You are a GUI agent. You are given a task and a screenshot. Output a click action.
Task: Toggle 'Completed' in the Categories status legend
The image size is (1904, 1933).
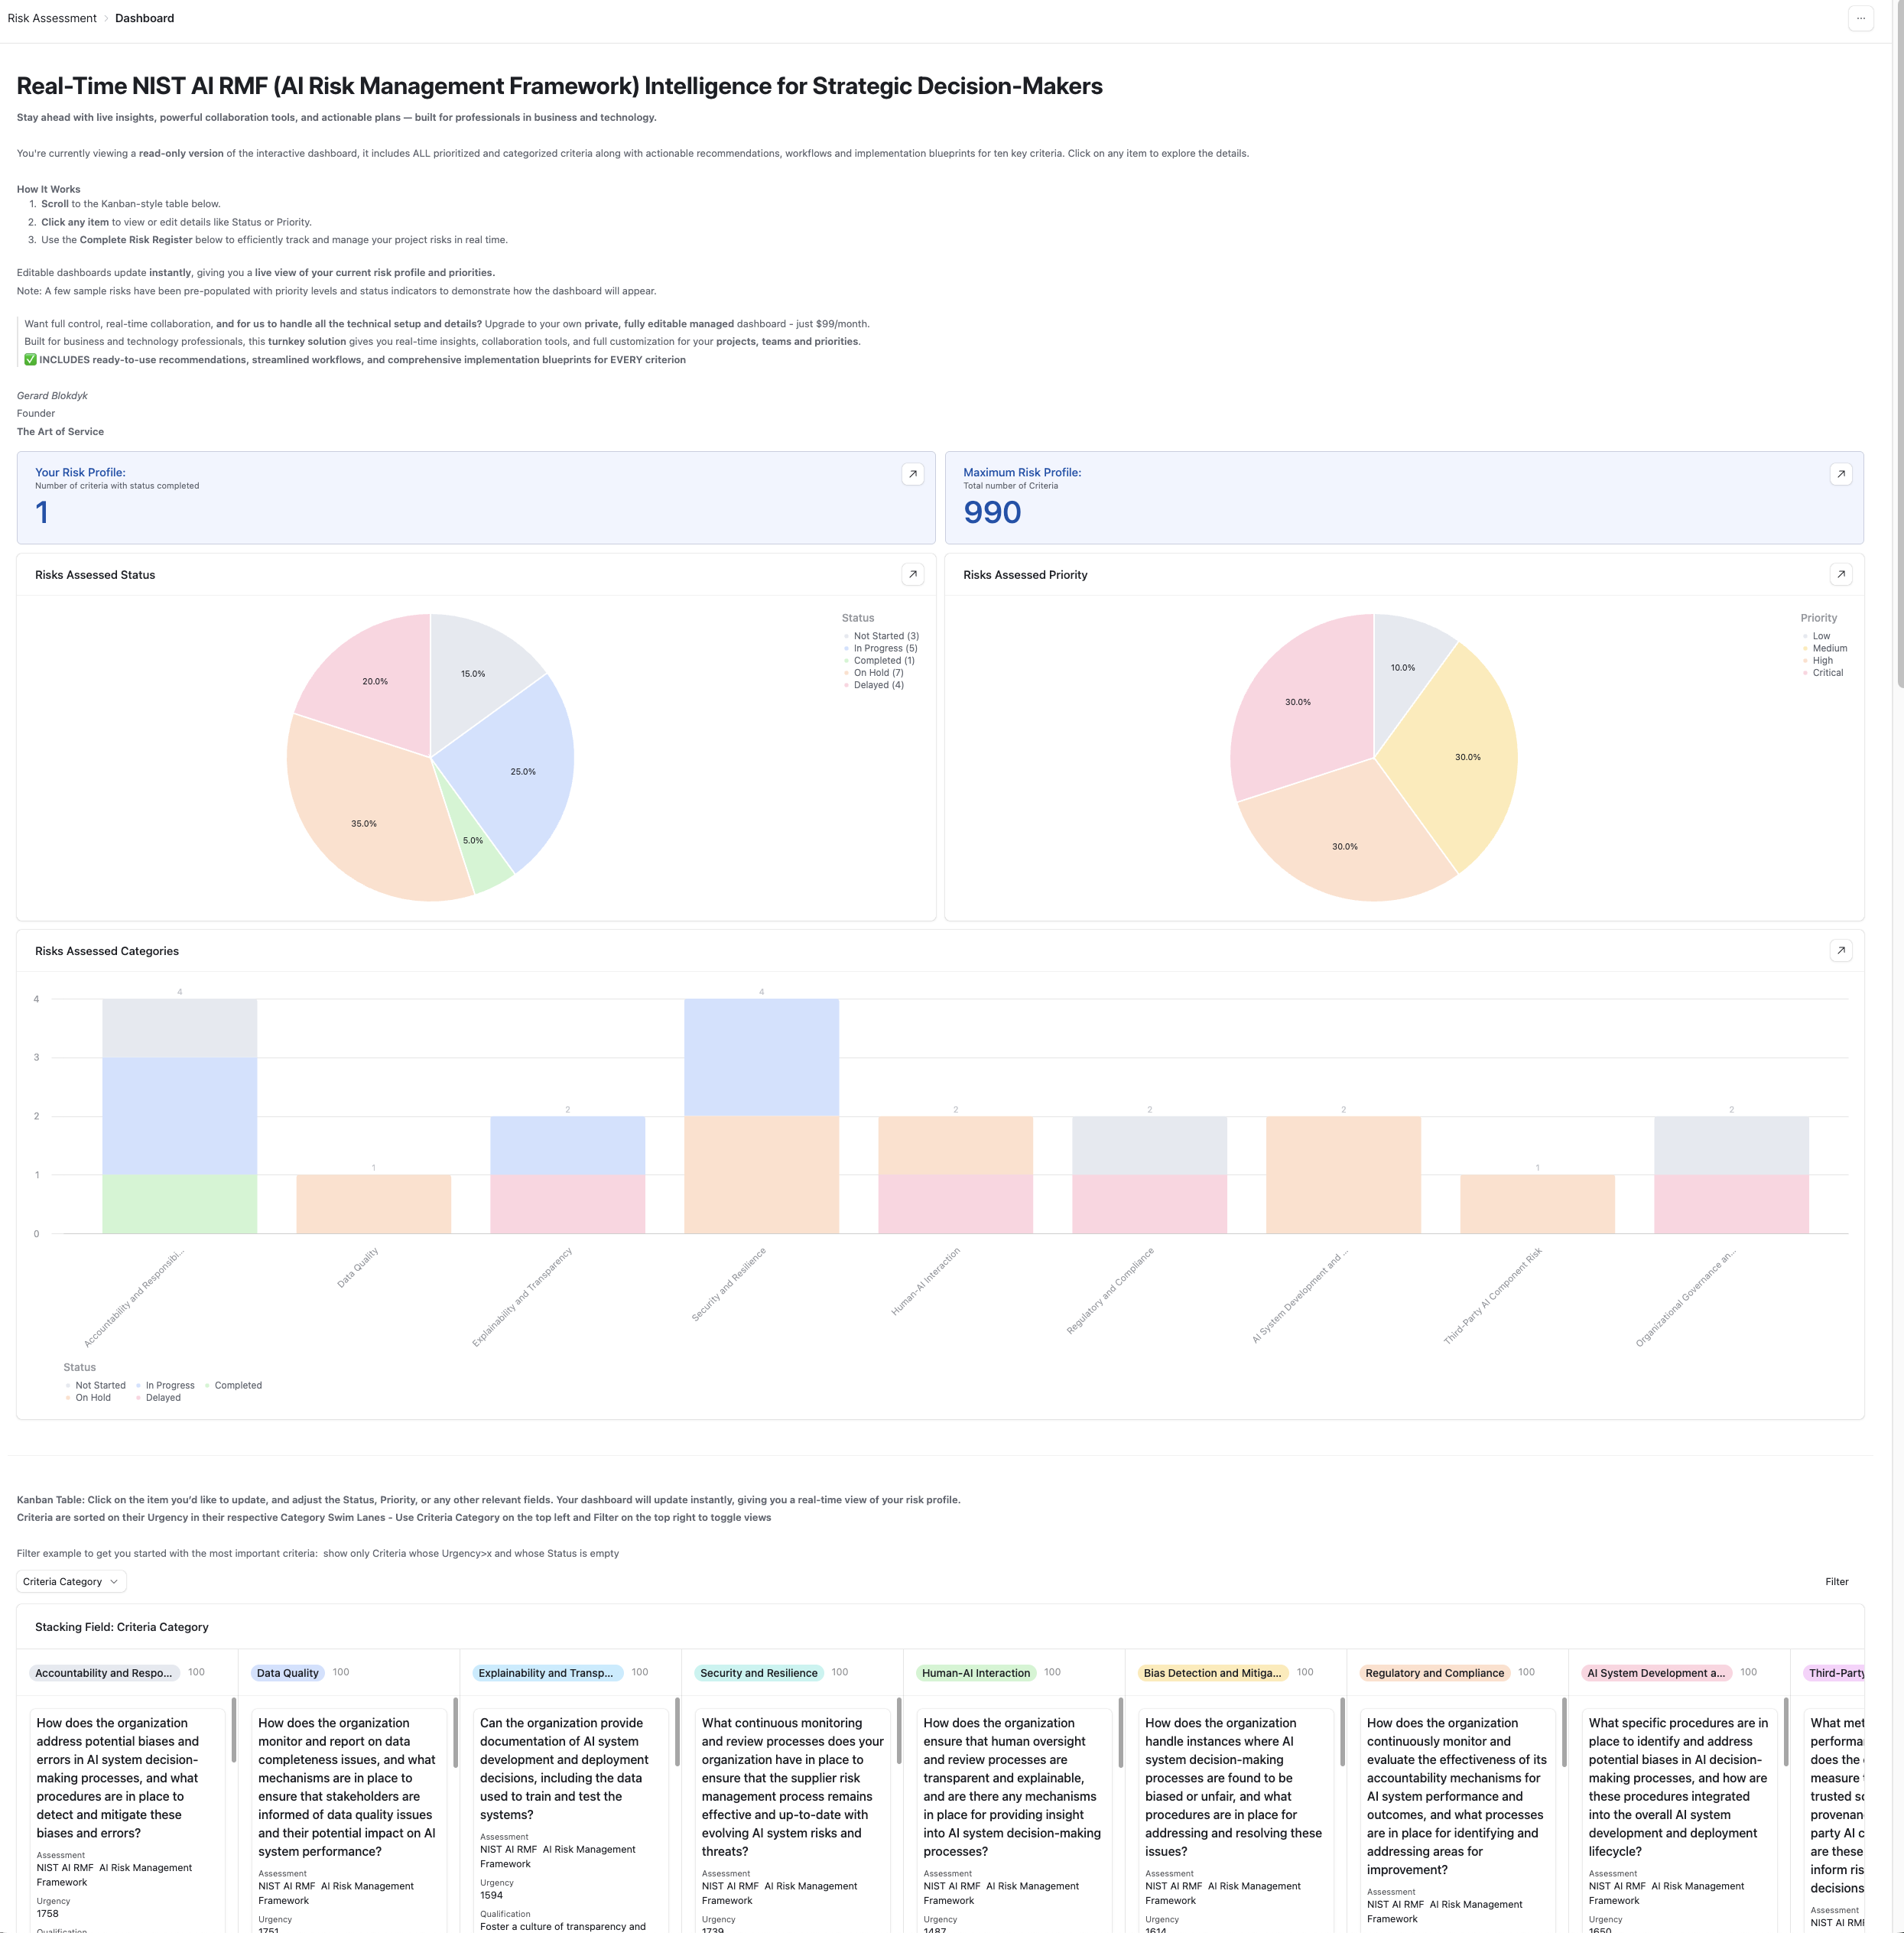pos(237,1385)
